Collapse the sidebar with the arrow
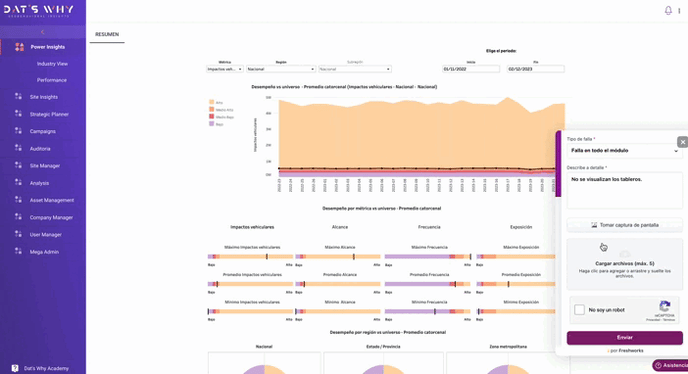This screenshot has width=688, height=374. [x=43, y=32]
